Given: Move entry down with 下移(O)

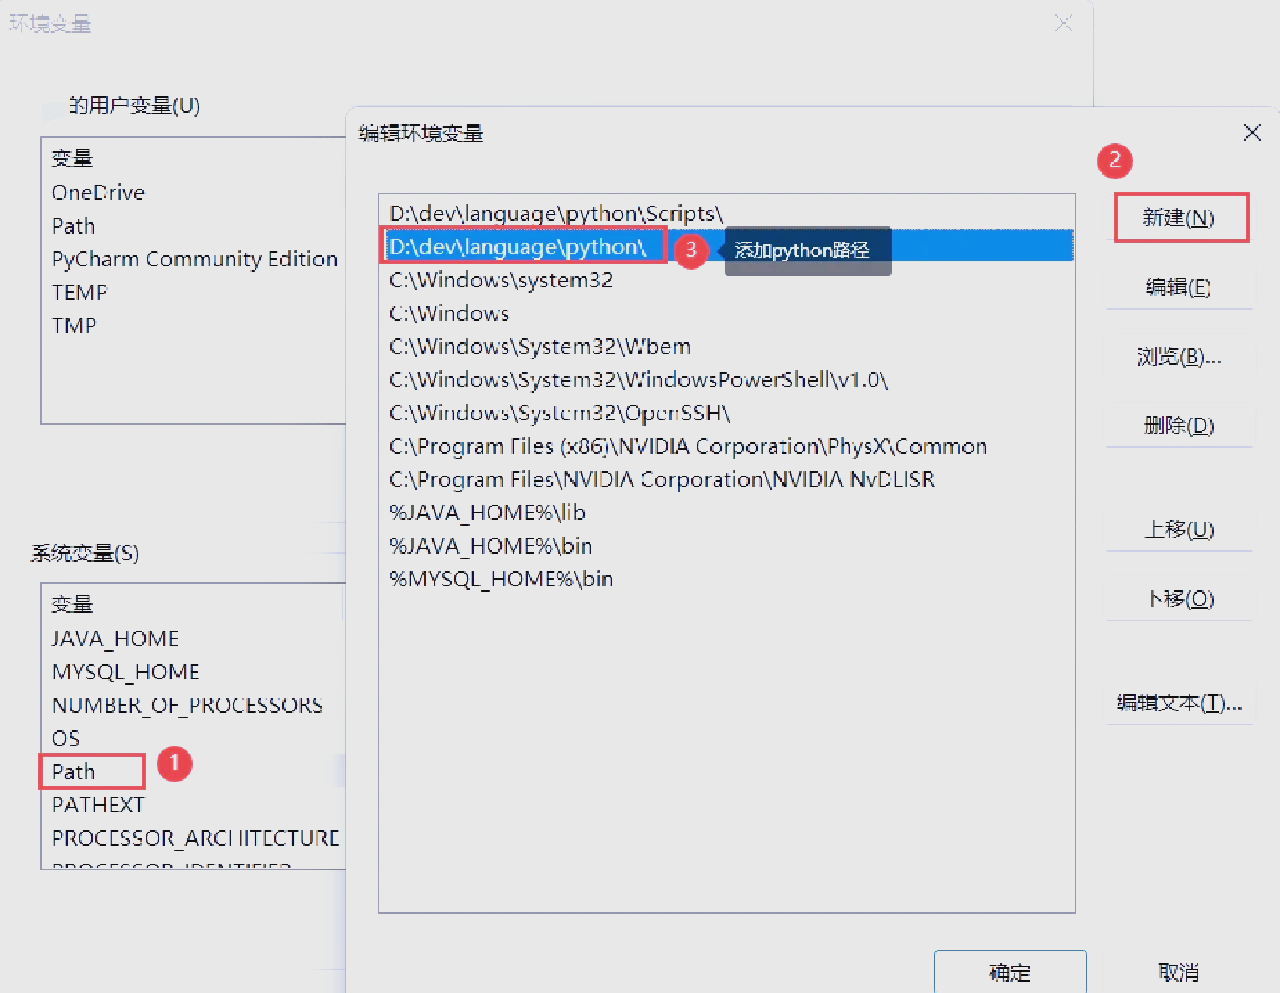Looking at the screenshot, I should coord(1180,599).
